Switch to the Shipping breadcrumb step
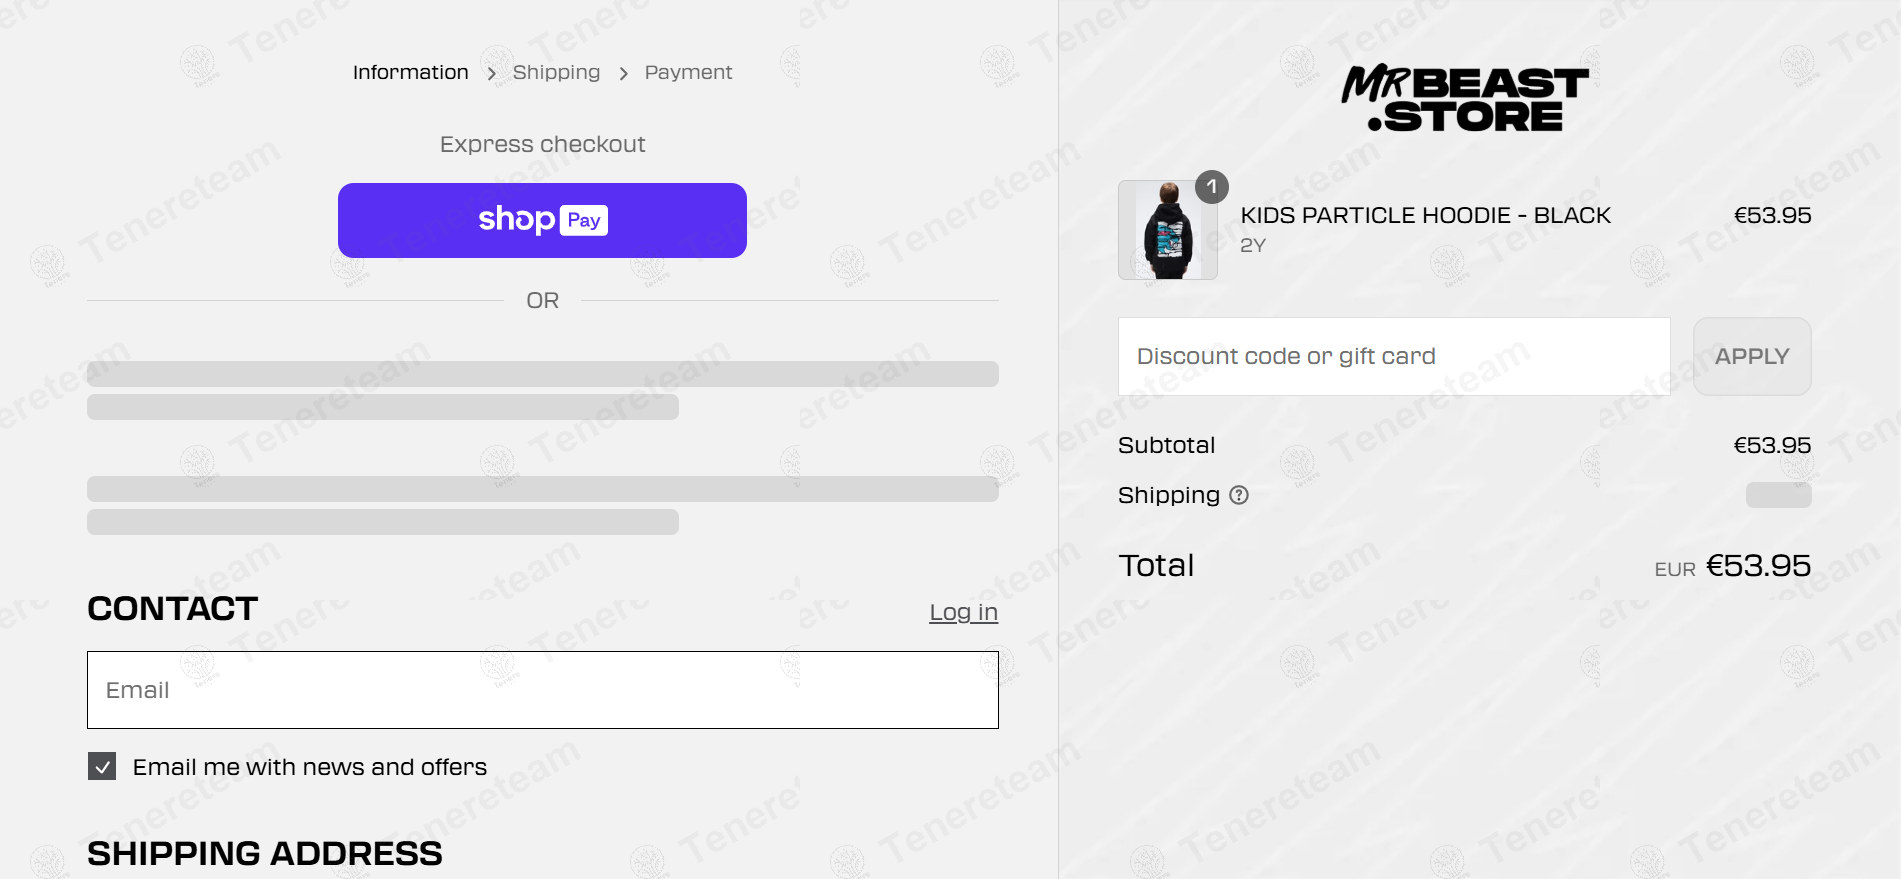 [x=556, y=73]
